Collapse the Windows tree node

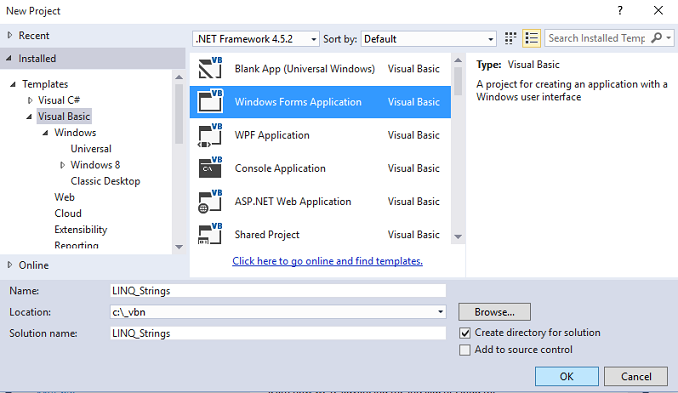[45, 133]
